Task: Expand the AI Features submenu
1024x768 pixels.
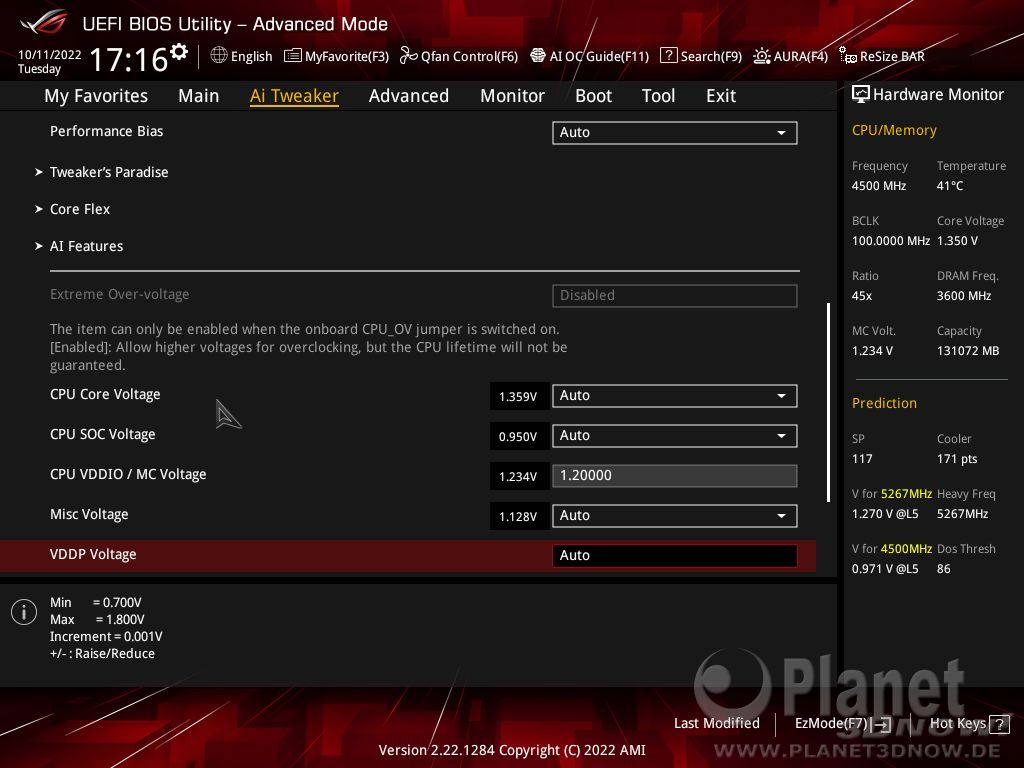Action: [x=86, y=246]
